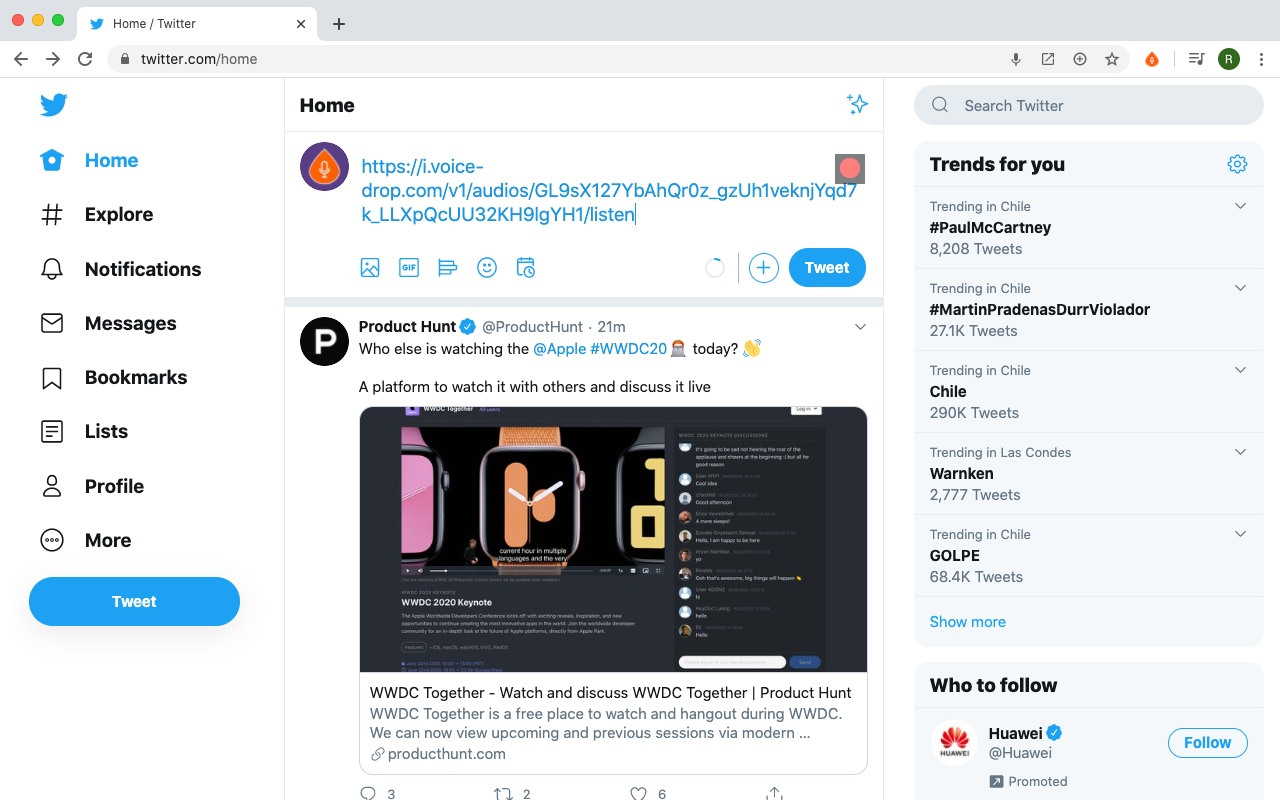Open the #PaulMcCartney trend
Image resolution: width=1280 pixels, height=800 pixels.
coord(990,227)
